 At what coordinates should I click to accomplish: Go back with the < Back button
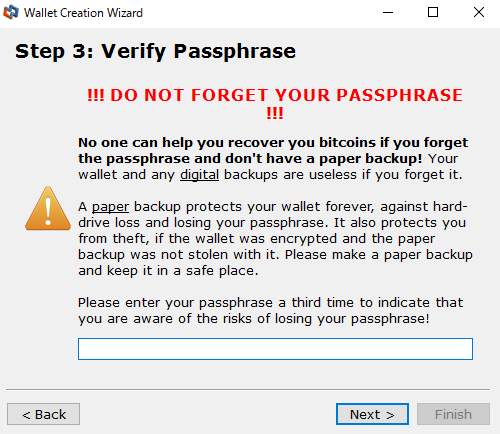43,414
